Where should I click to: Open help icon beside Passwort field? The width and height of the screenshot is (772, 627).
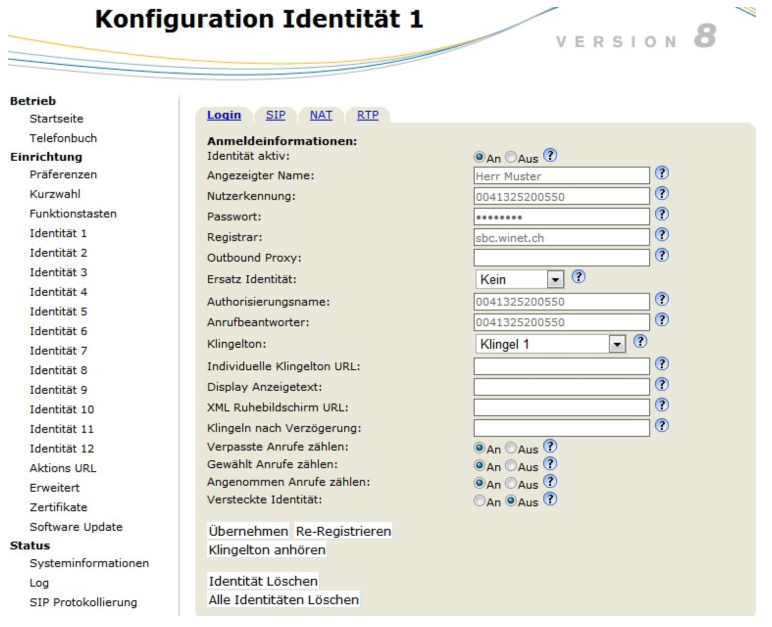coord(662,214)
